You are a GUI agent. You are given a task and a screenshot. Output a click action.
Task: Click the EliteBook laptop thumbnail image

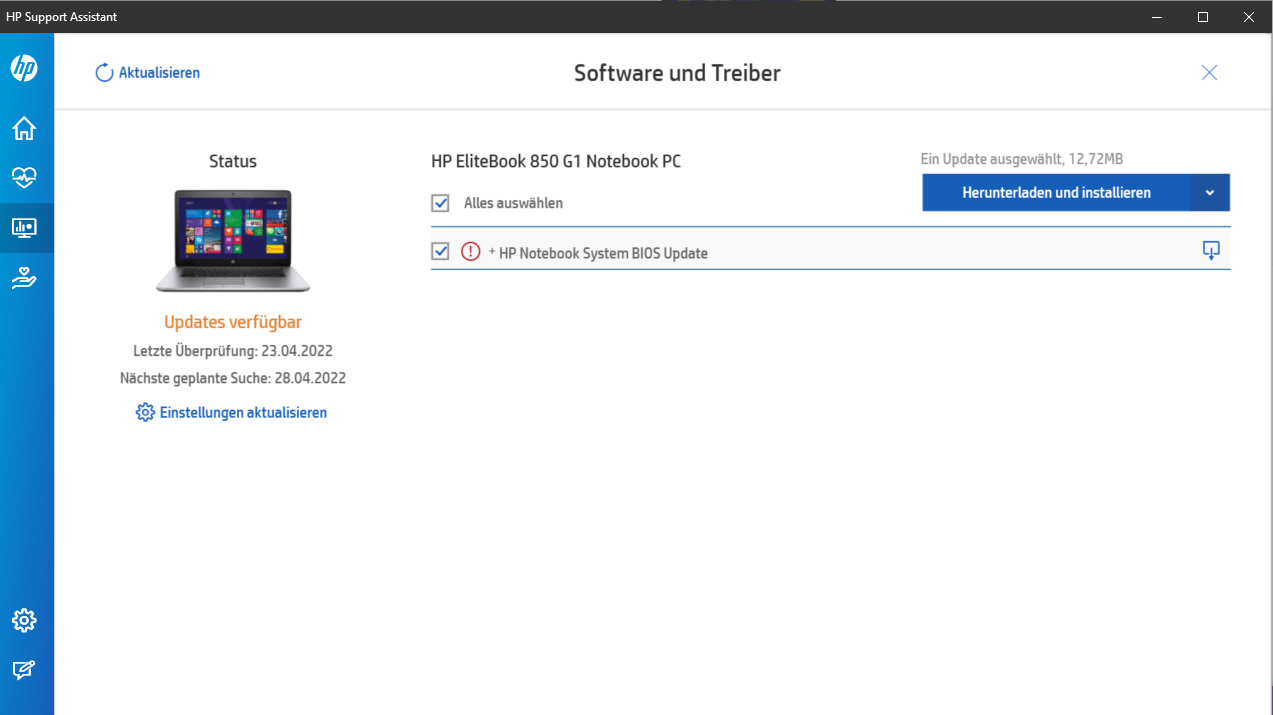click(x=233, y=241)
